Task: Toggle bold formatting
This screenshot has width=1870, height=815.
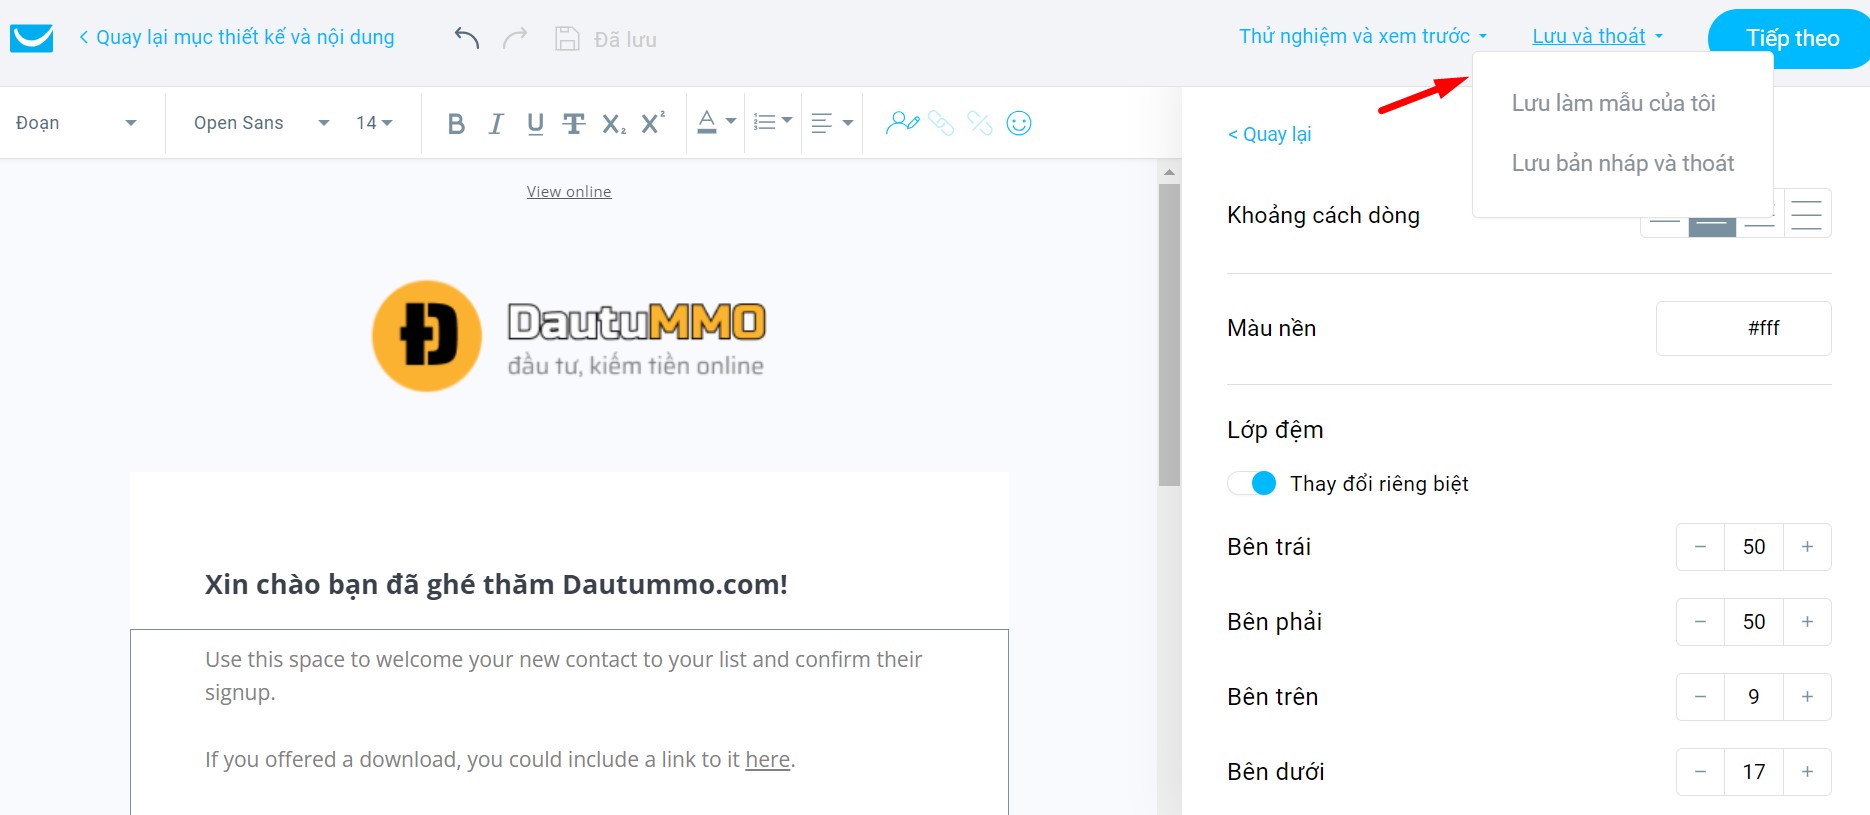Action: coord(456,123)
